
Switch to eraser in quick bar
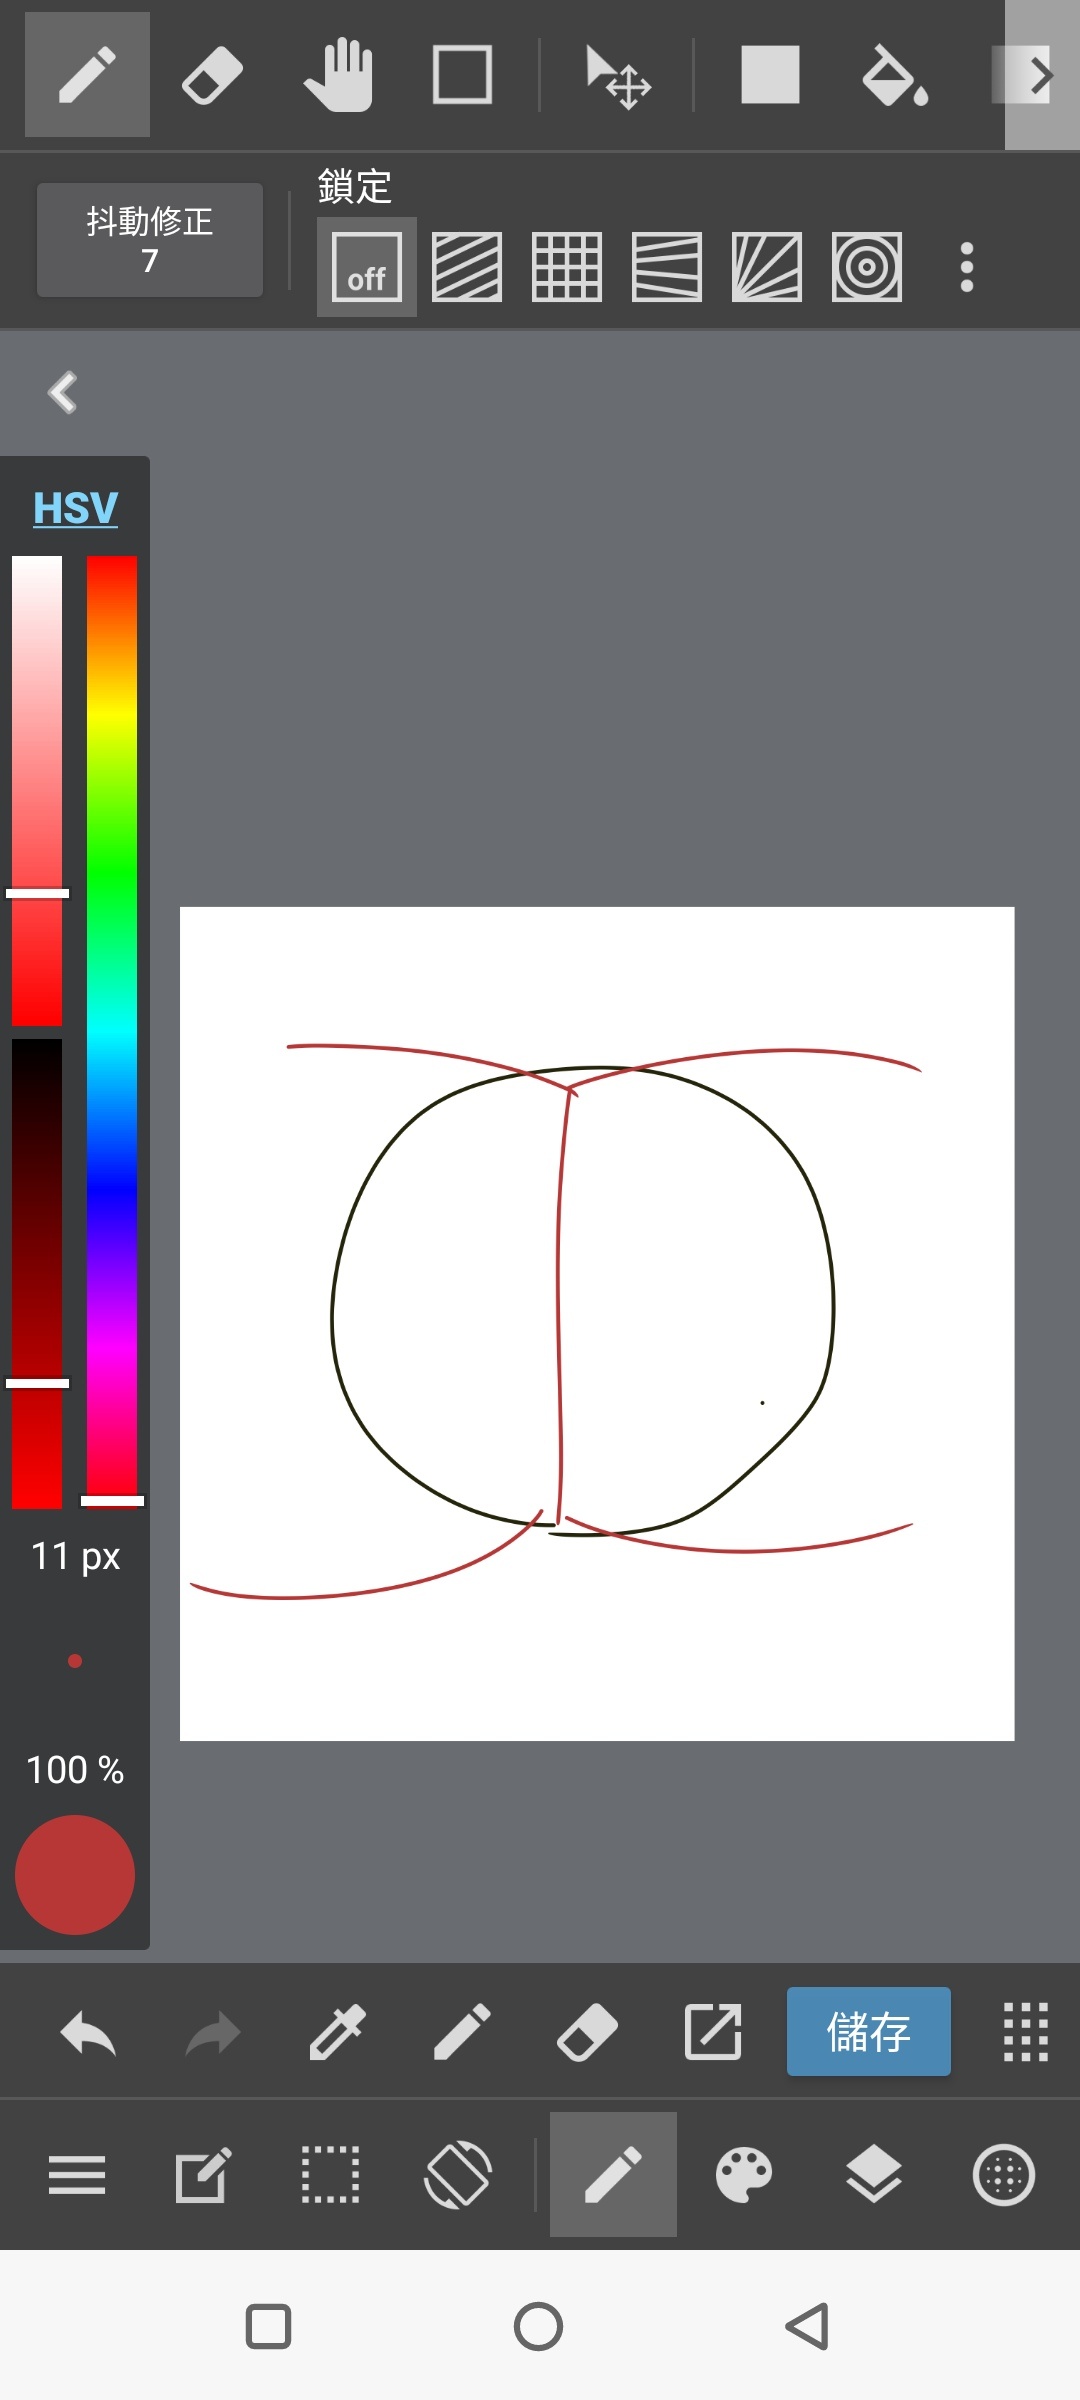(587, 2033)
